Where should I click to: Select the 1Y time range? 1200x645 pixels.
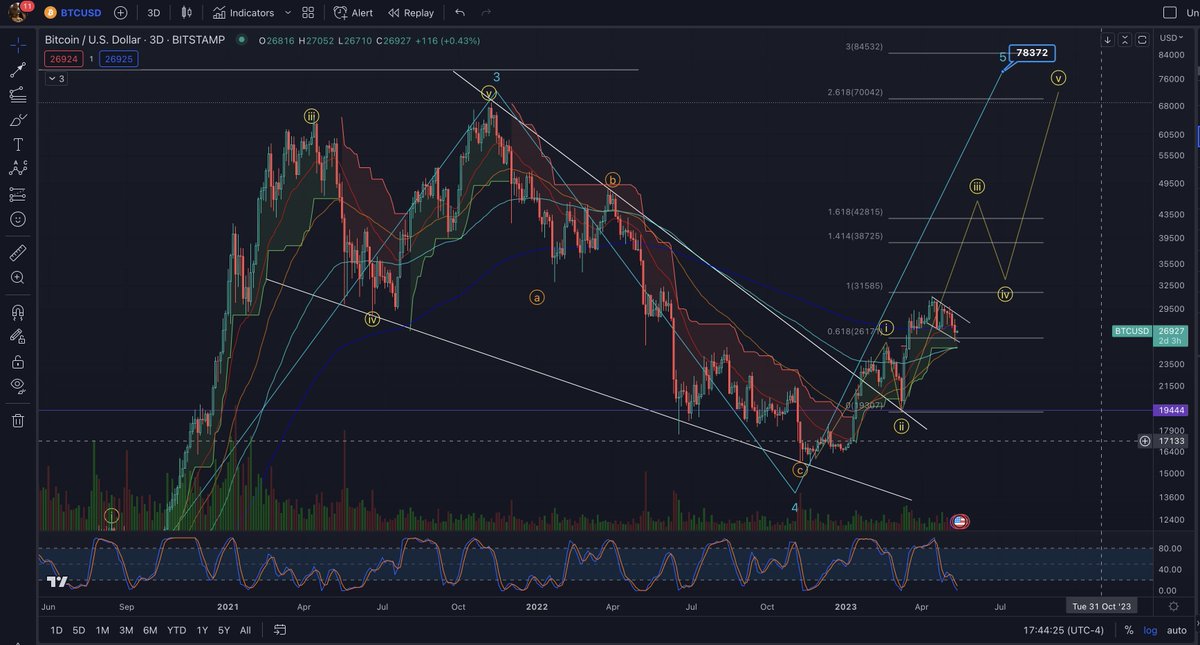click(202, 630)
